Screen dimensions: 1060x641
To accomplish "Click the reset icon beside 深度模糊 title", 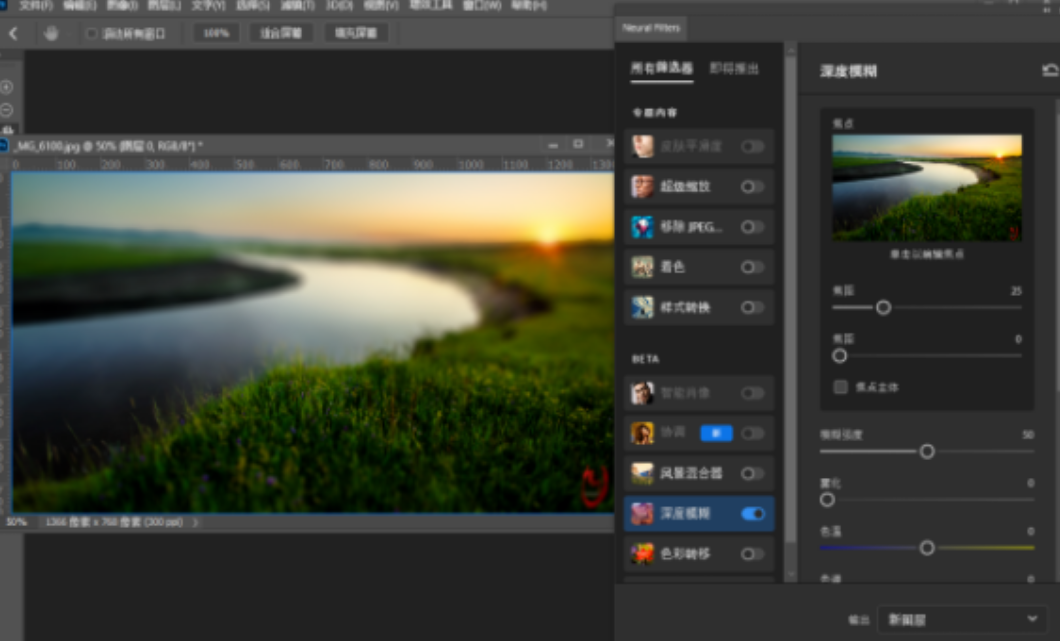I will click(1050, 70).
